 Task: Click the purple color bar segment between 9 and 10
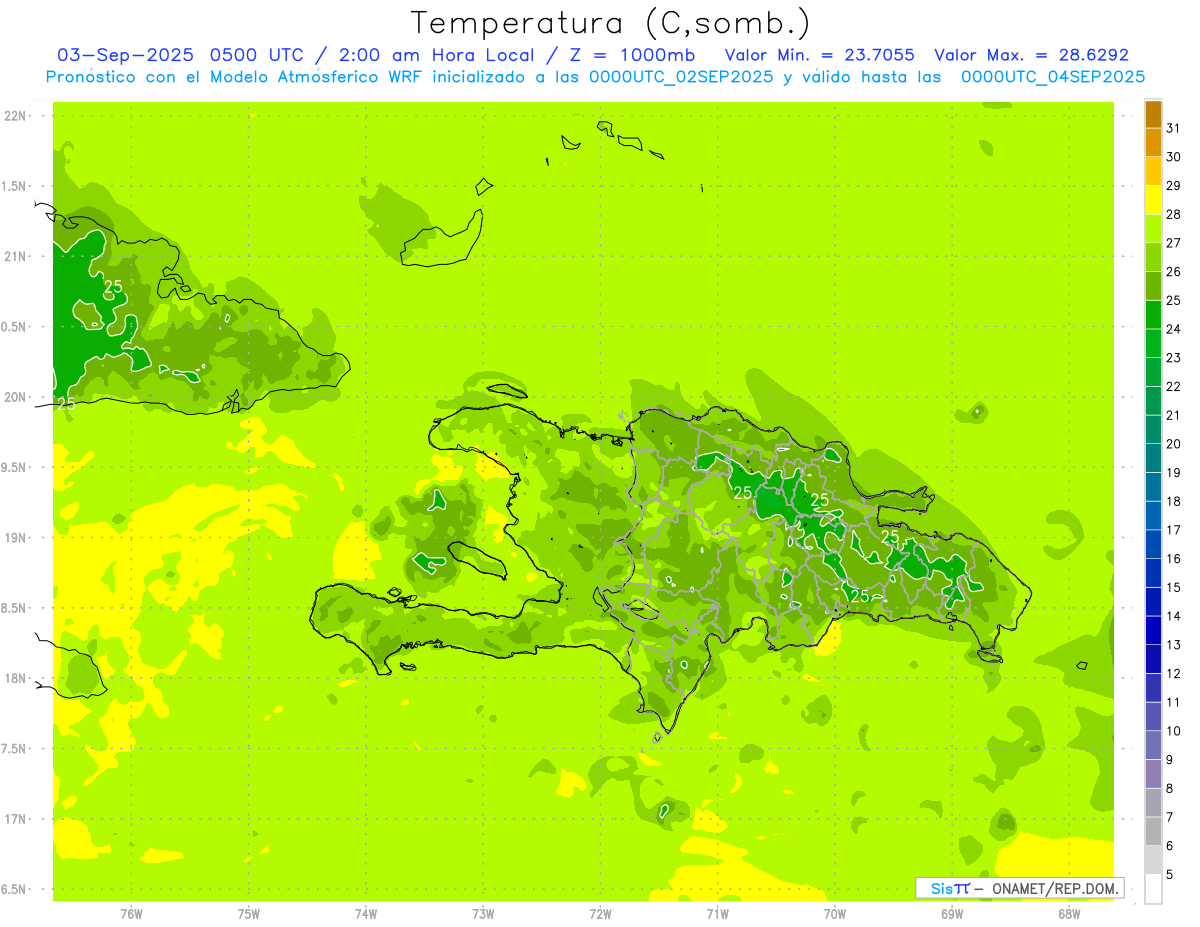tap(1153, 745)
